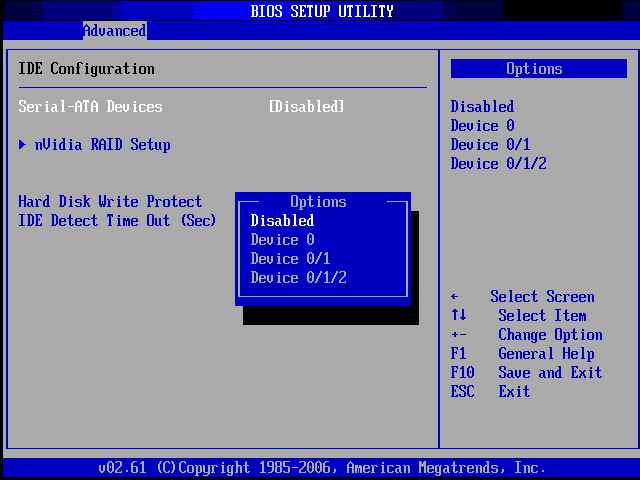Viewport: 640px width, 480px height.
Task: Select the Serial-ATA Devices setting label
Action: [x=90, y=107]
